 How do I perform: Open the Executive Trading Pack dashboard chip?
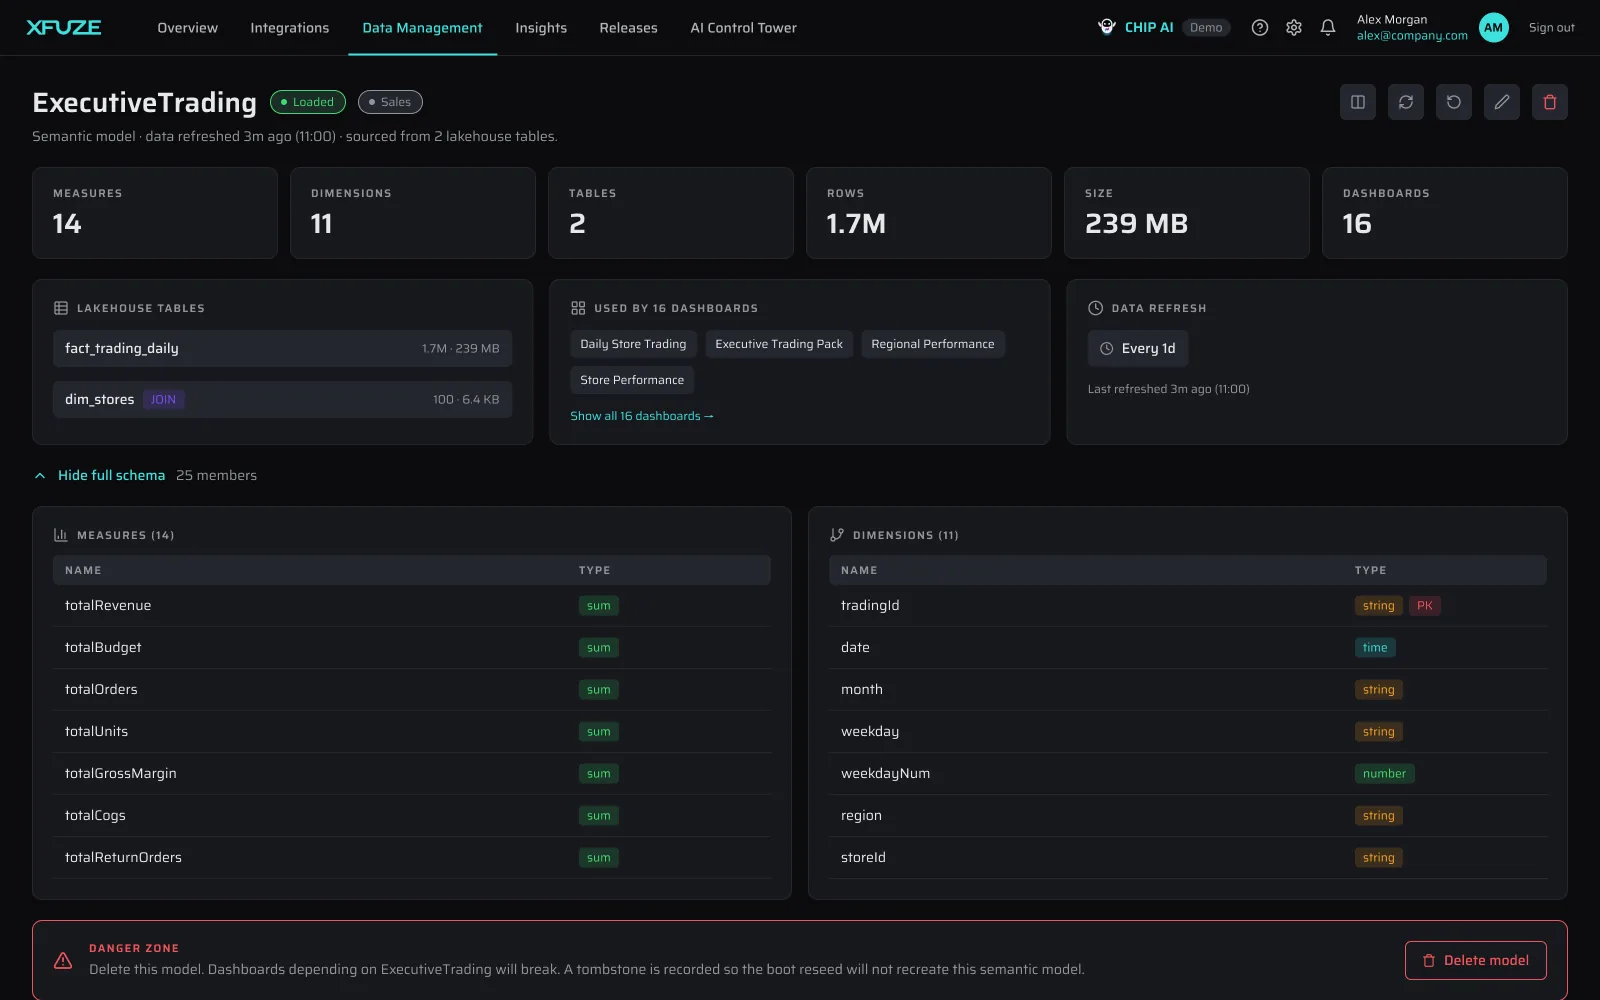(779, 344)
